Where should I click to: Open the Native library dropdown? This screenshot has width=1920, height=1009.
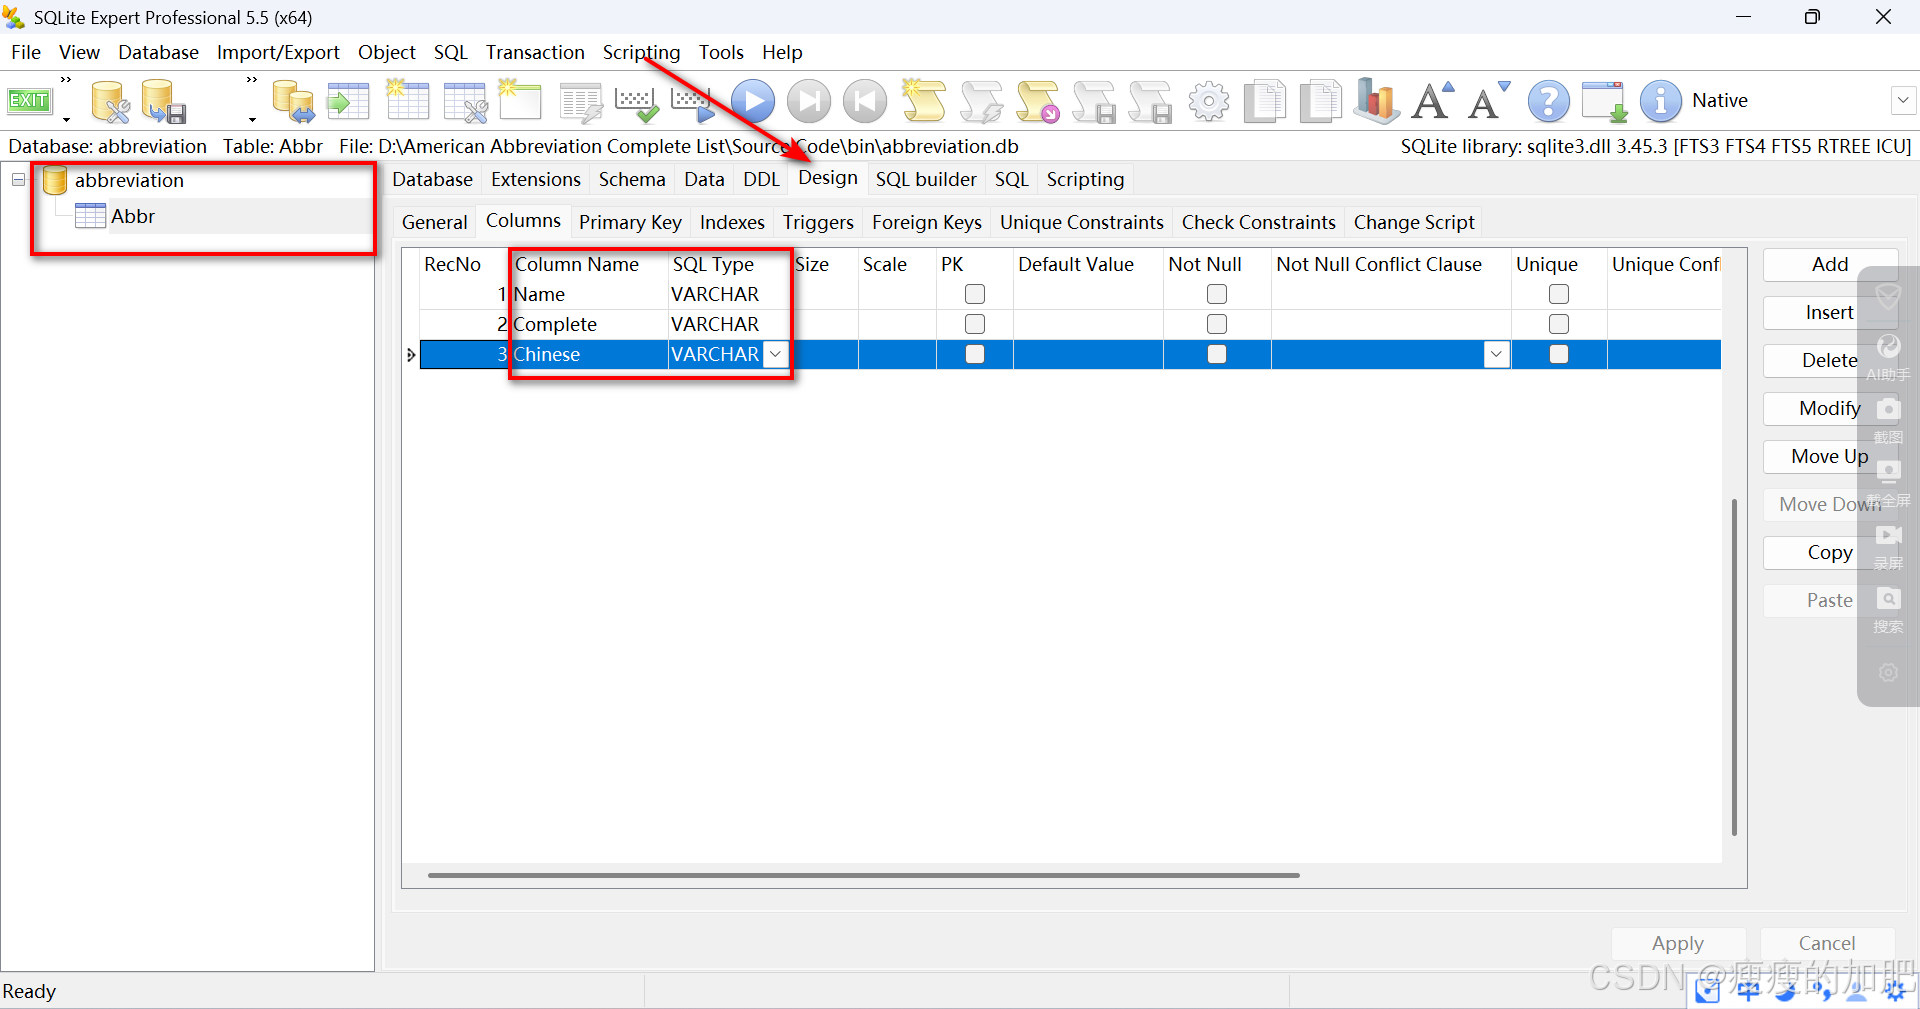1904,101
